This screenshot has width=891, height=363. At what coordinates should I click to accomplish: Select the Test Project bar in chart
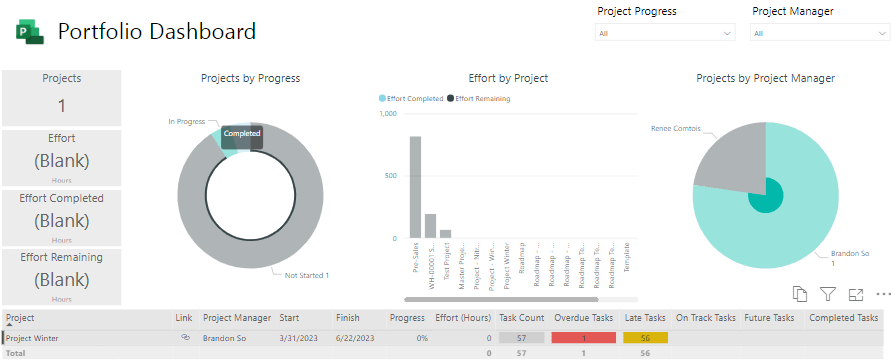(x=446, y=234)
